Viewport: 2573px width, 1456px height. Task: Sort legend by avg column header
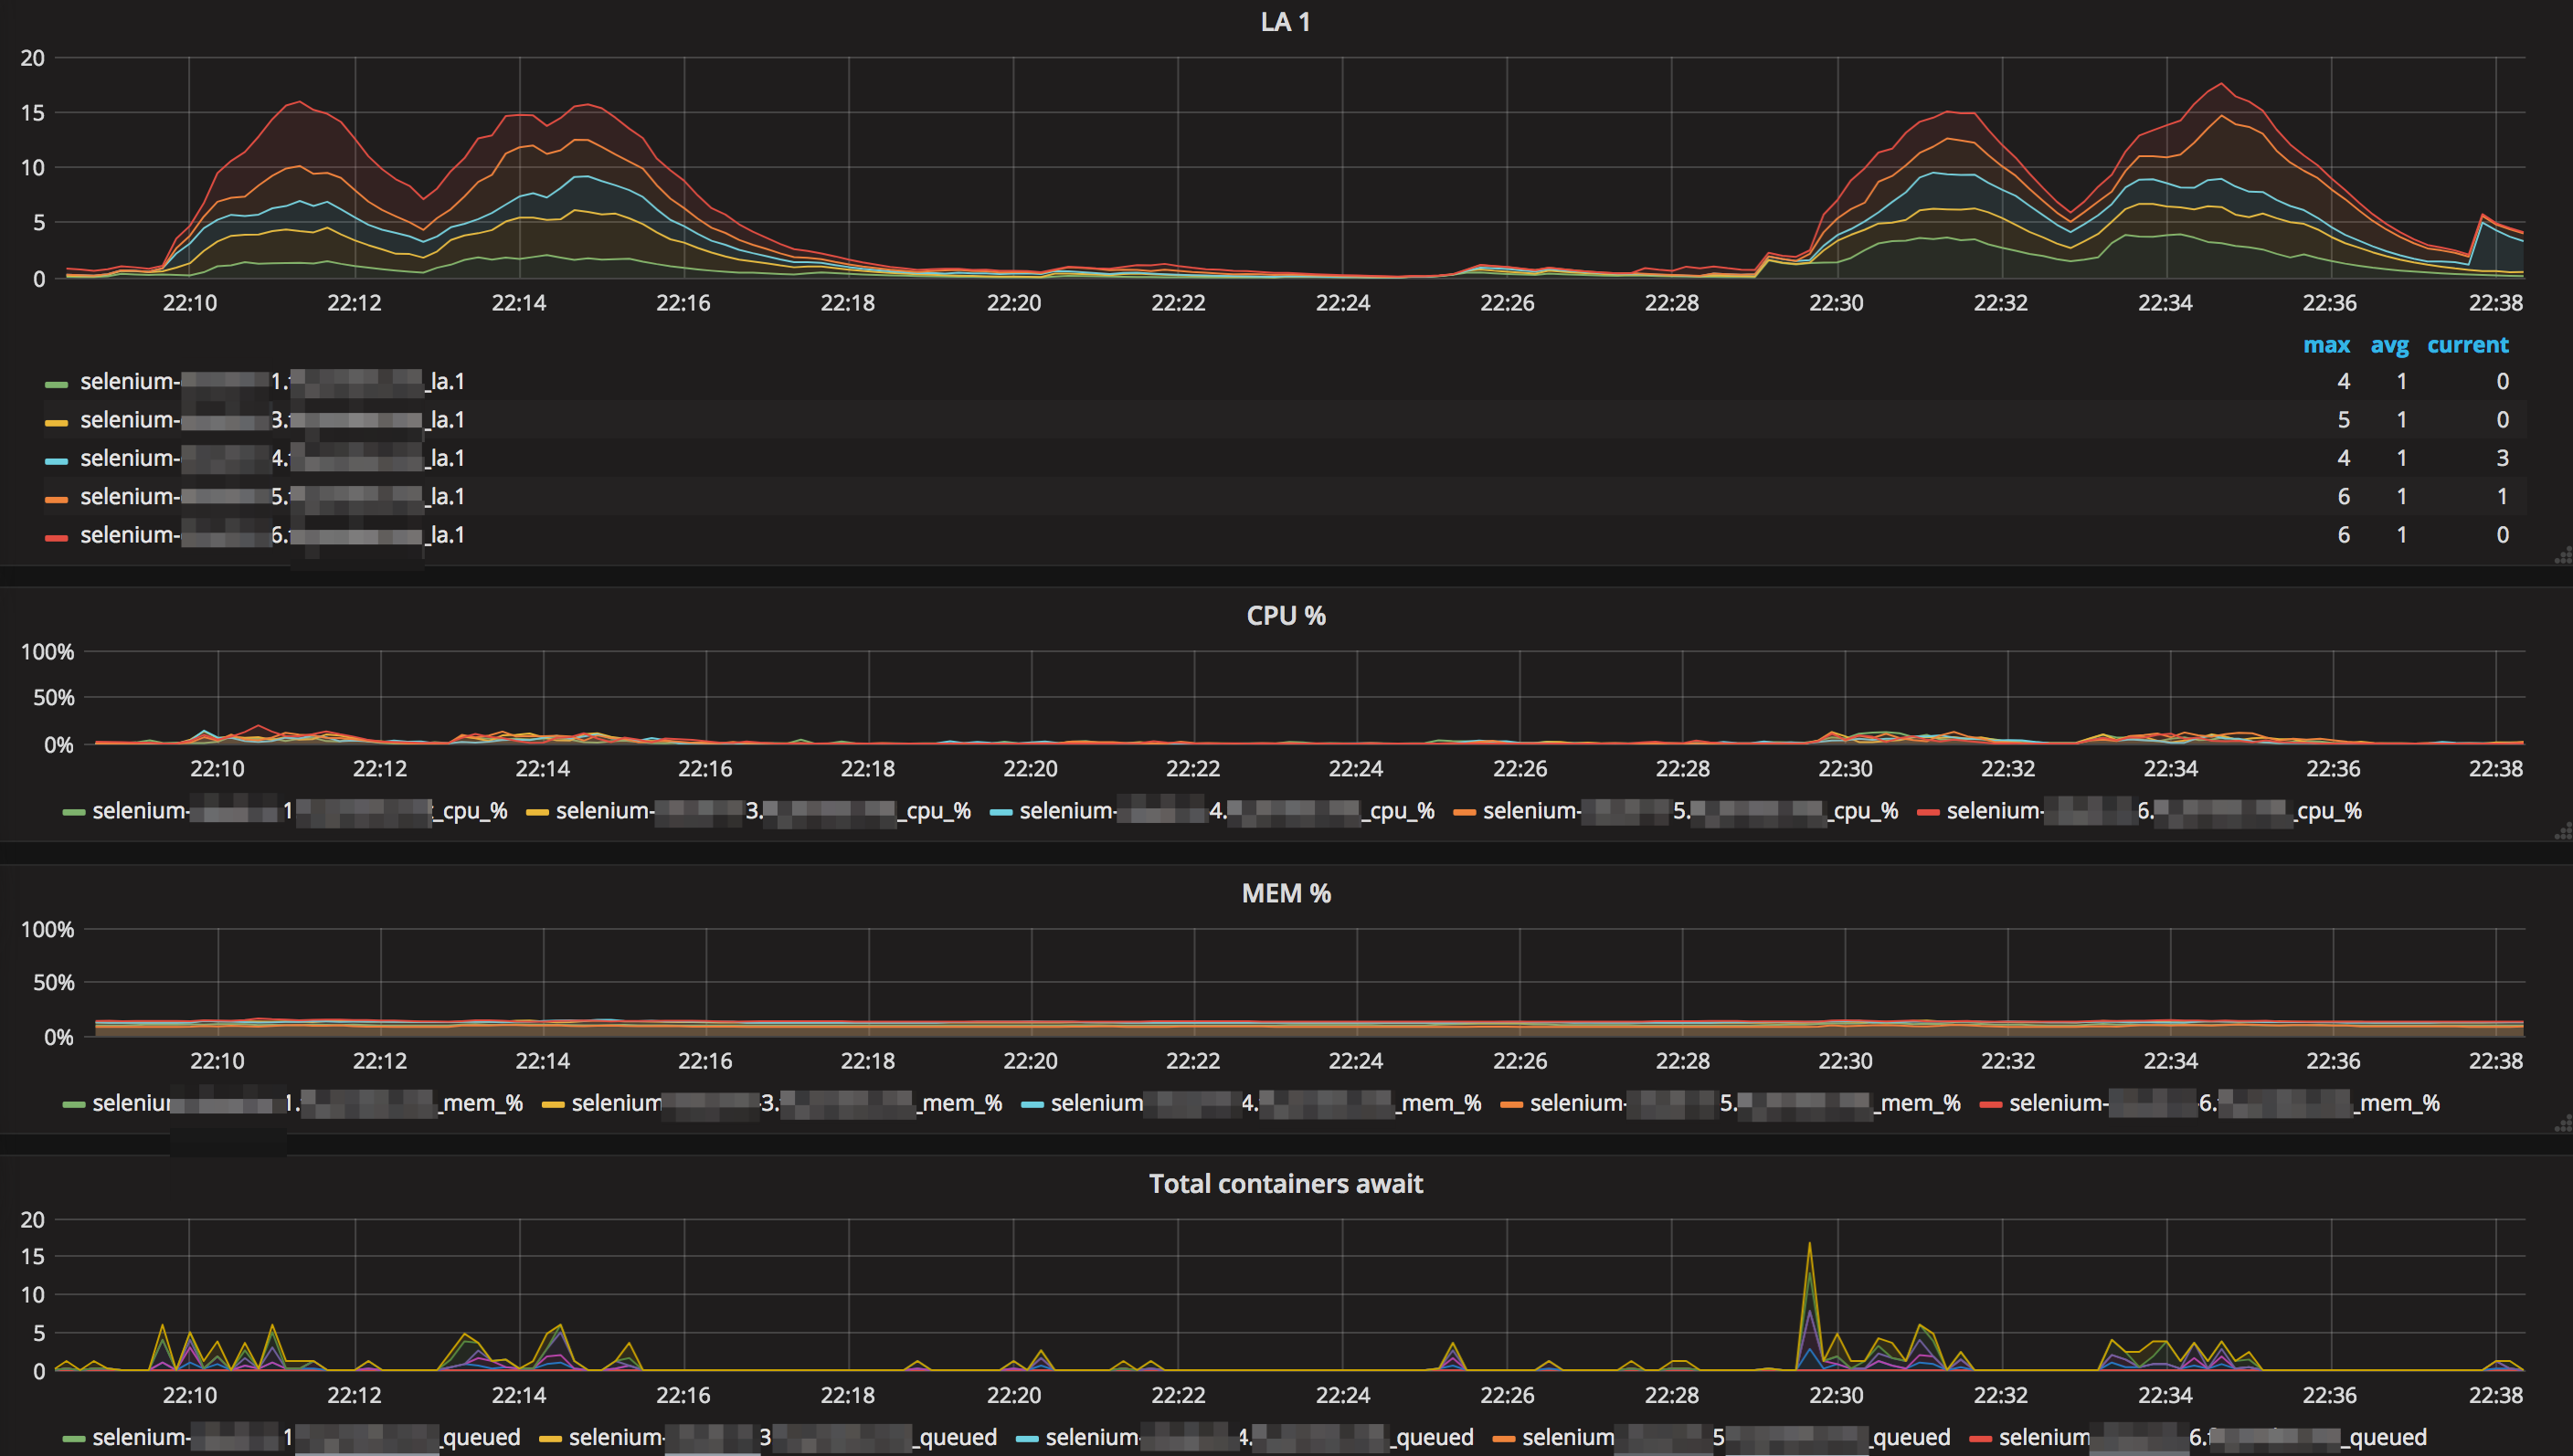coord(2389,345)
